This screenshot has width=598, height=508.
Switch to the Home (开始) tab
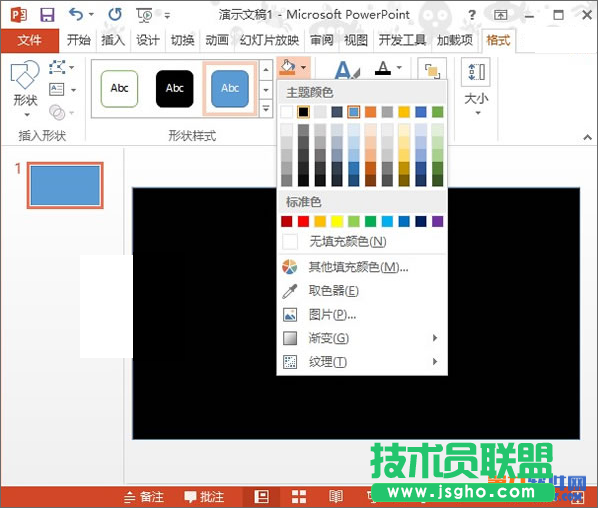[79, 40]
